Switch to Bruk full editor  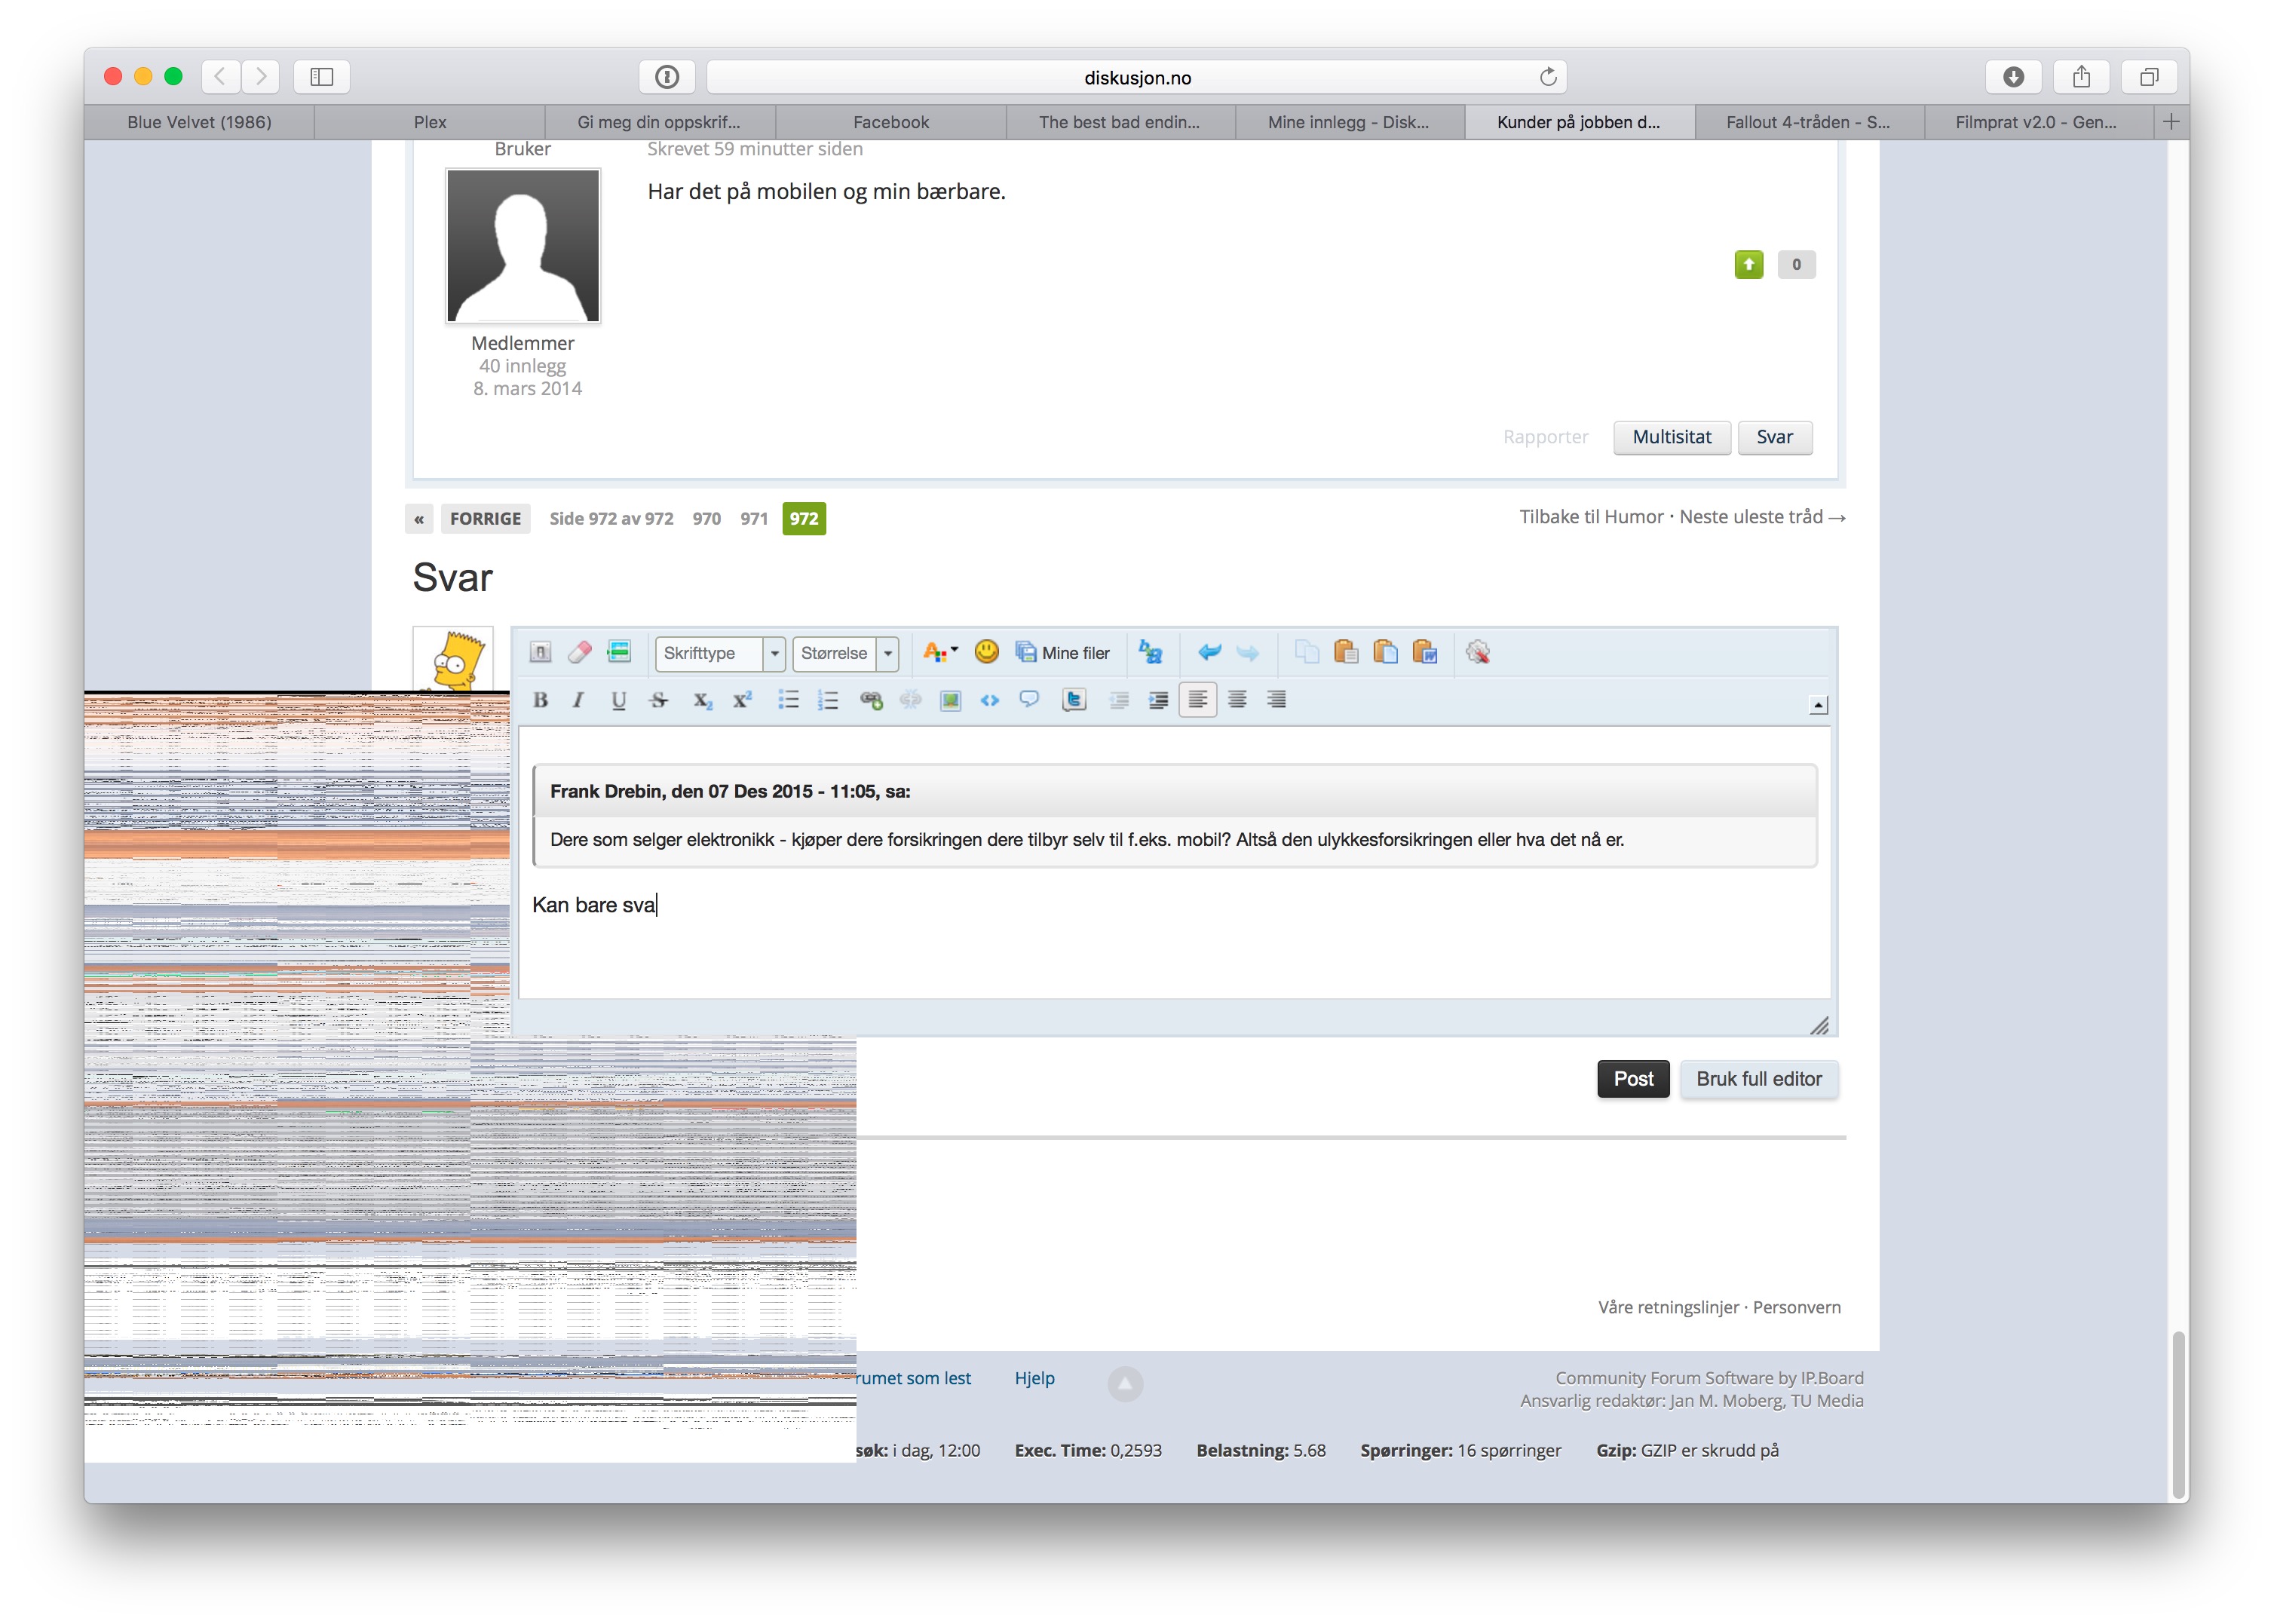pyautogui.click(x=1758, y=1079)
